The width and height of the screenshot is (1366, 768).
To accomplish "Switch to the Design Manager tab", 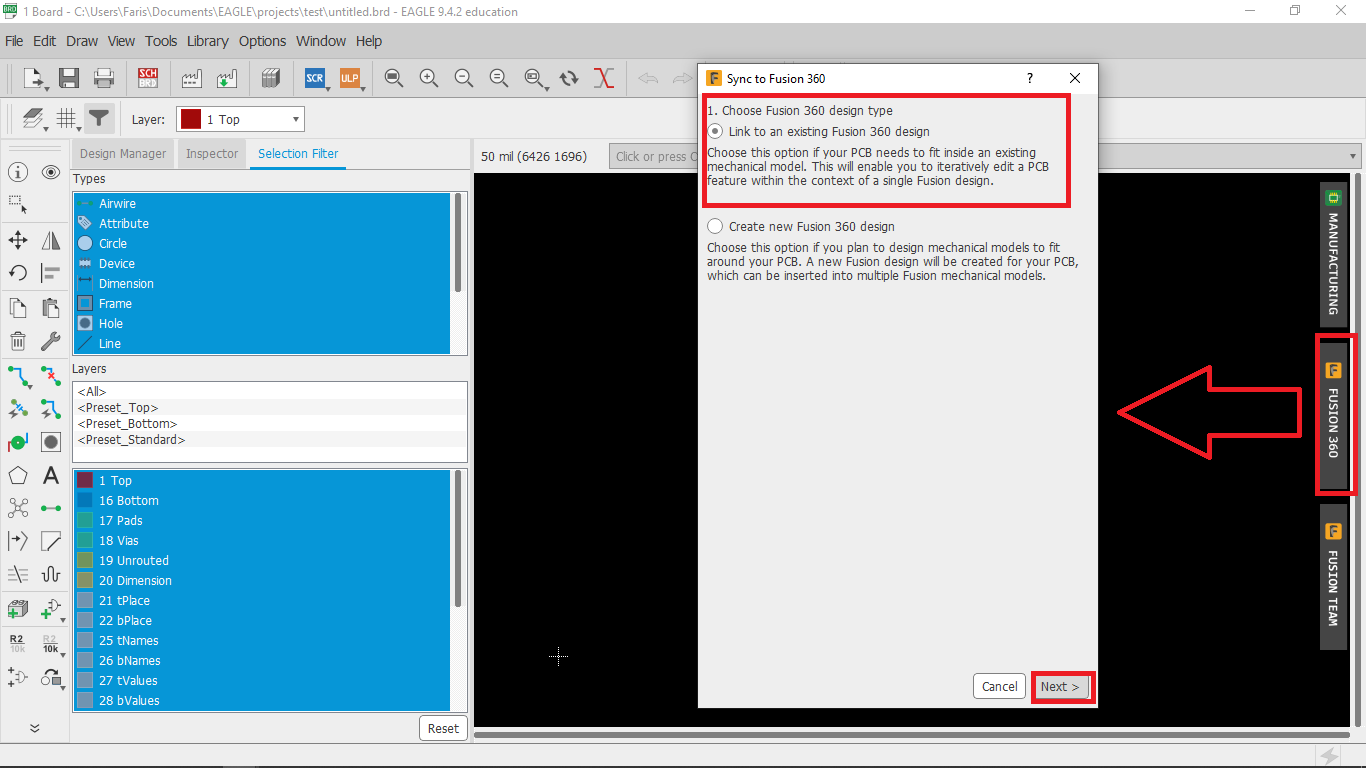I will tap(123, 154).
